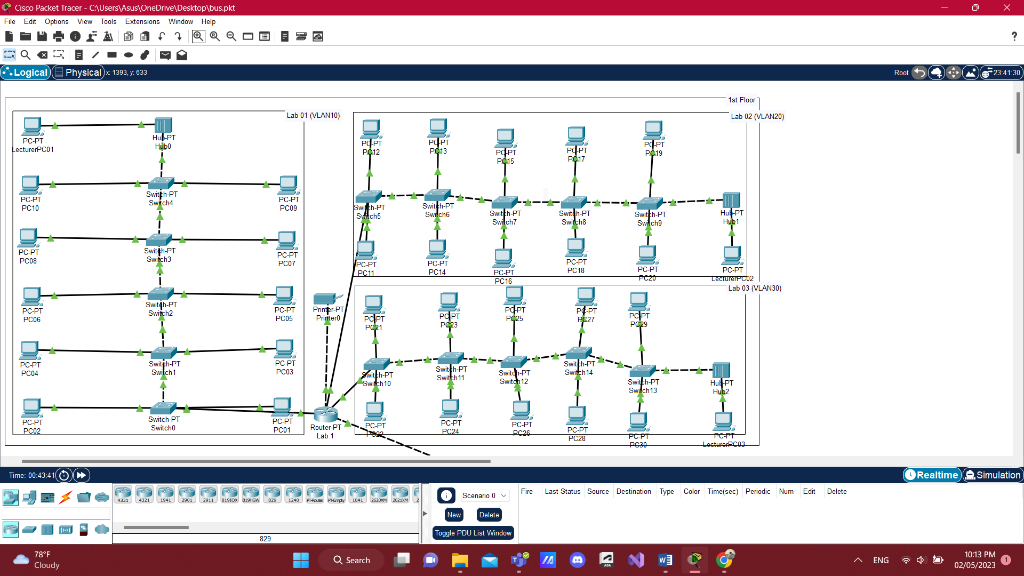The width and height of the screenshot is (1024, 576).
Task: Undo the last action
Action: pos(161,37)
